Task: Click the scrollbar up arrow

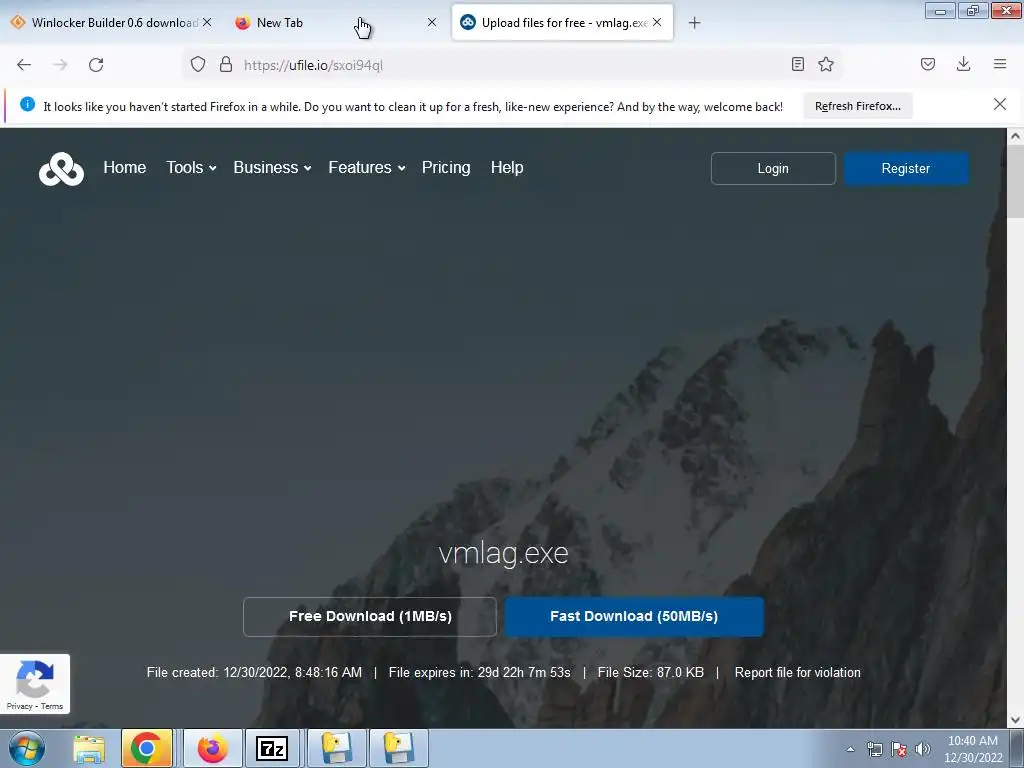Action: tap(1015, 136)
